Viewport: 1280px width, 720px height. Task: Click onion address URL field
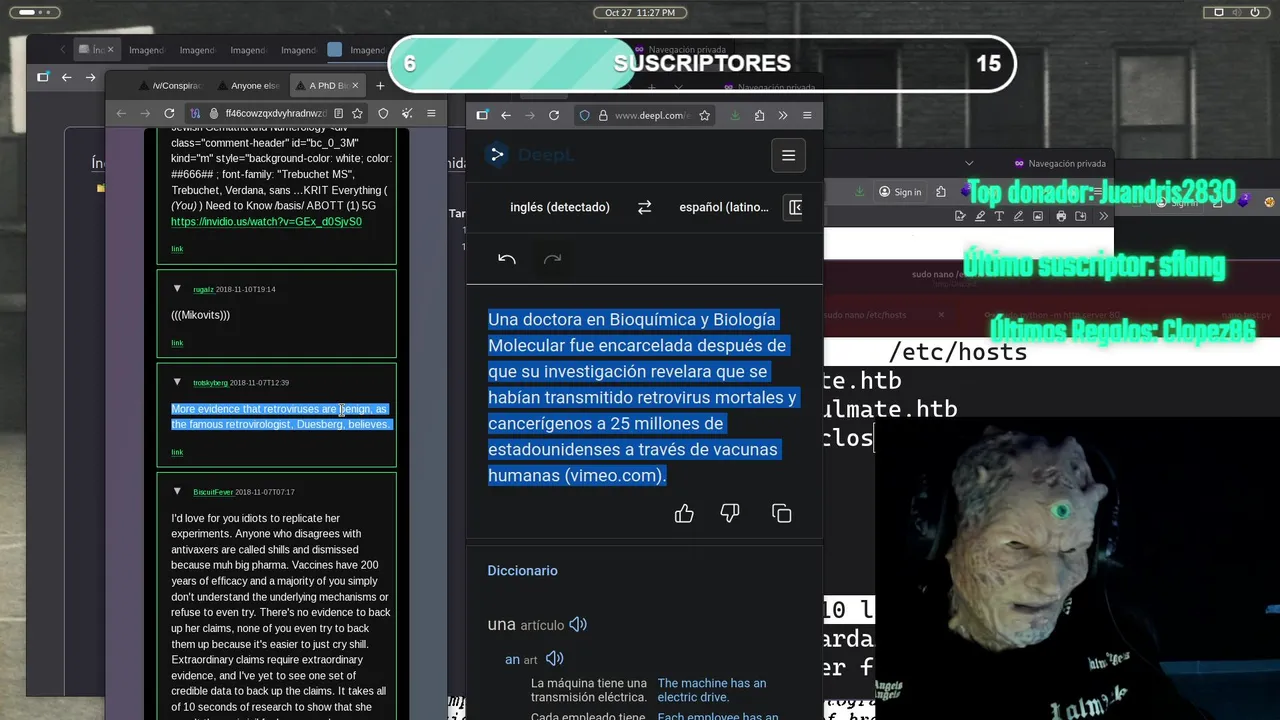coord(276,113)
